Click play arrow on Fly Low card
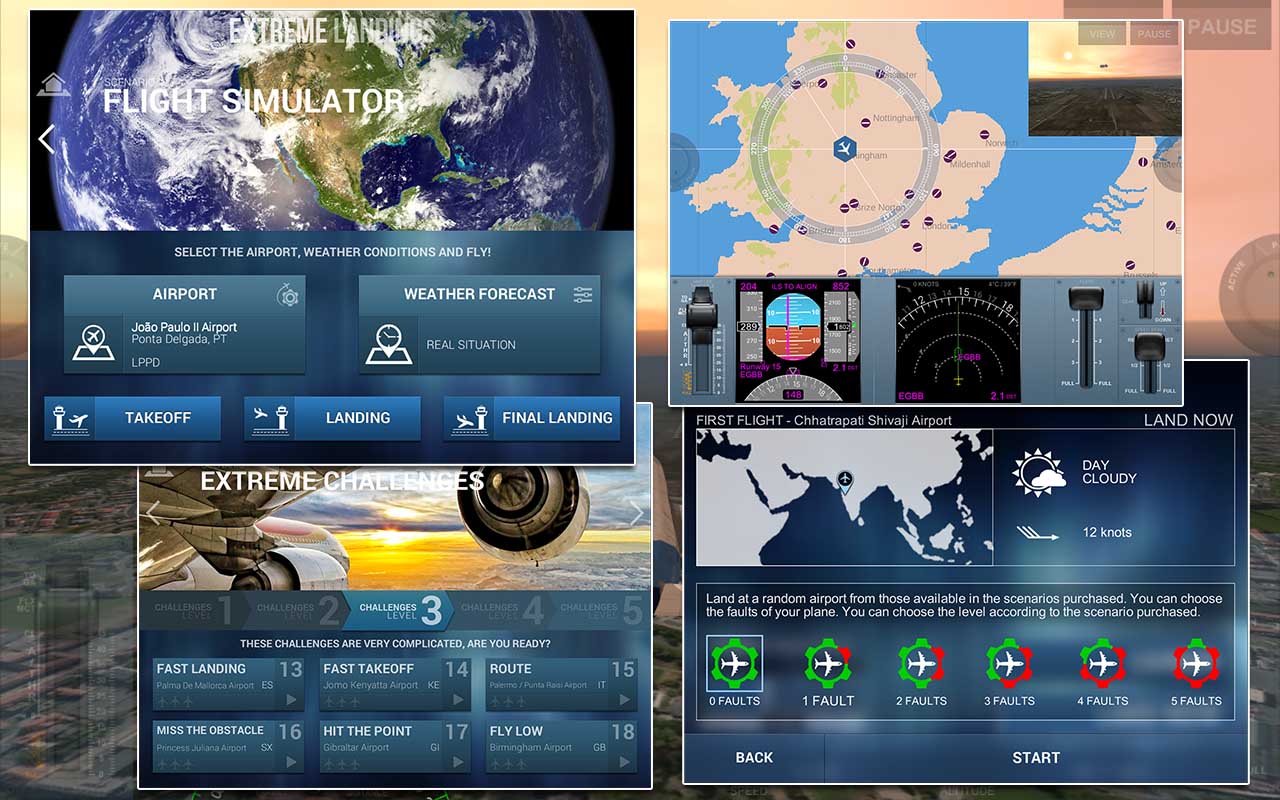Image resolution: width=1280 pixels, height=800 pixels. click(626, 761)
